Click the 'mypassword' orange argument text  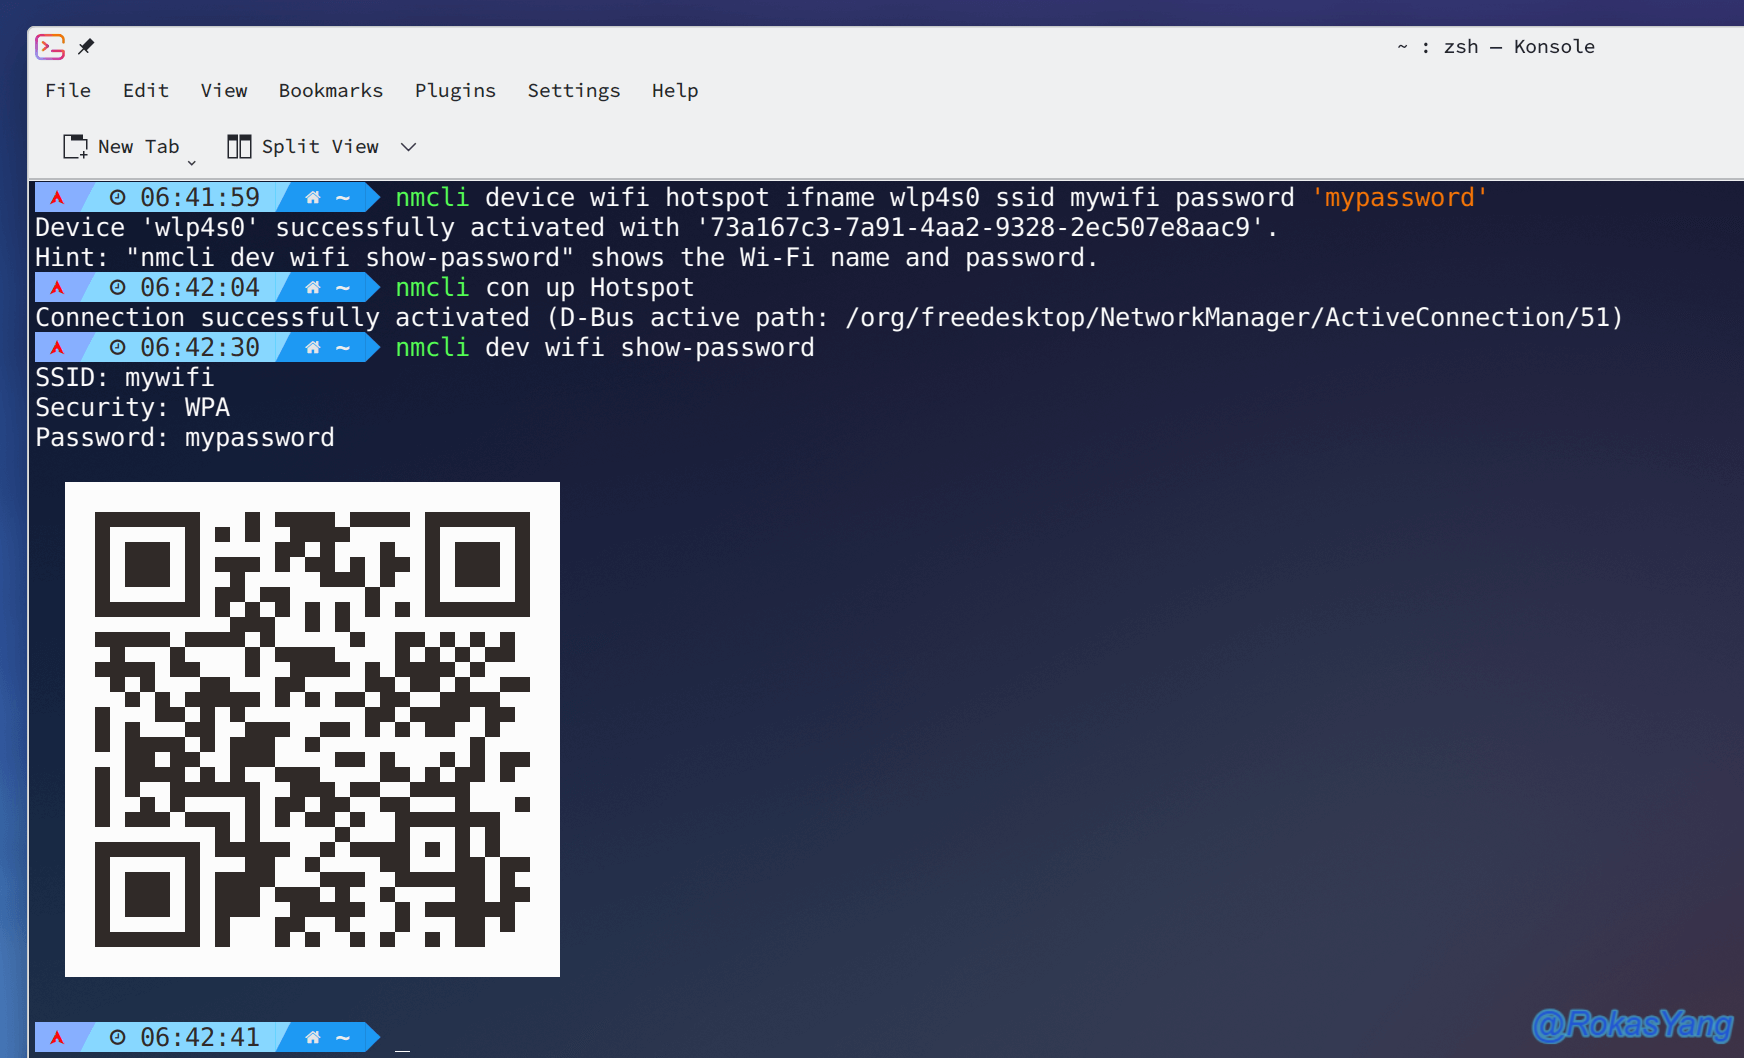[1399, 197]
